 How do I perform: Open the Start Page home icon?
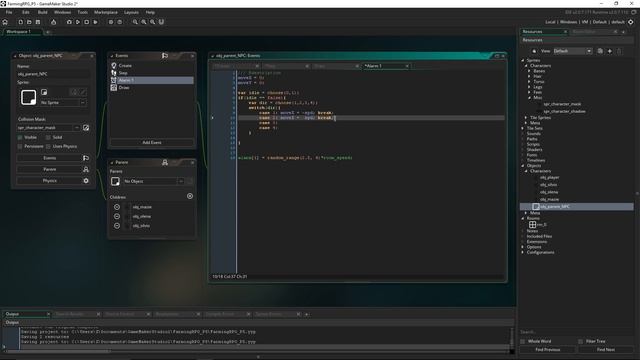click(x=5, y=22)
